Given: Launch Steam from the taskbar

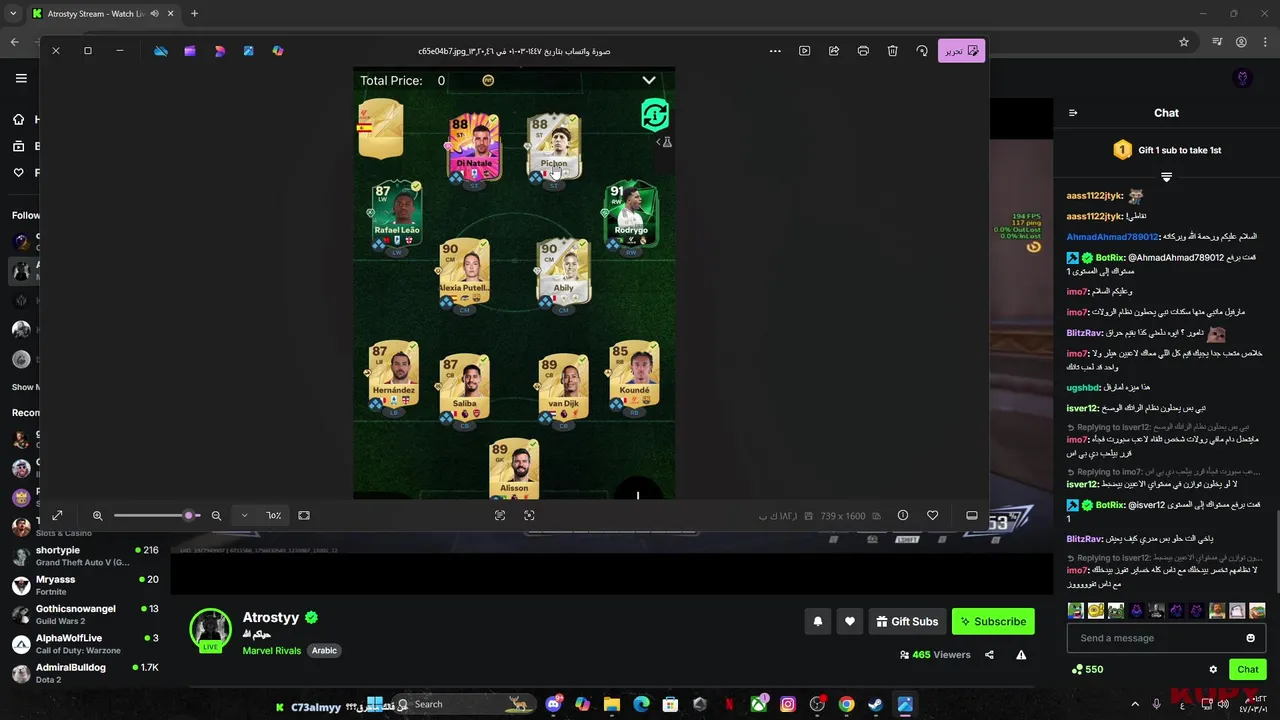Looking at the screenshot, I should [x=876, y=704].
